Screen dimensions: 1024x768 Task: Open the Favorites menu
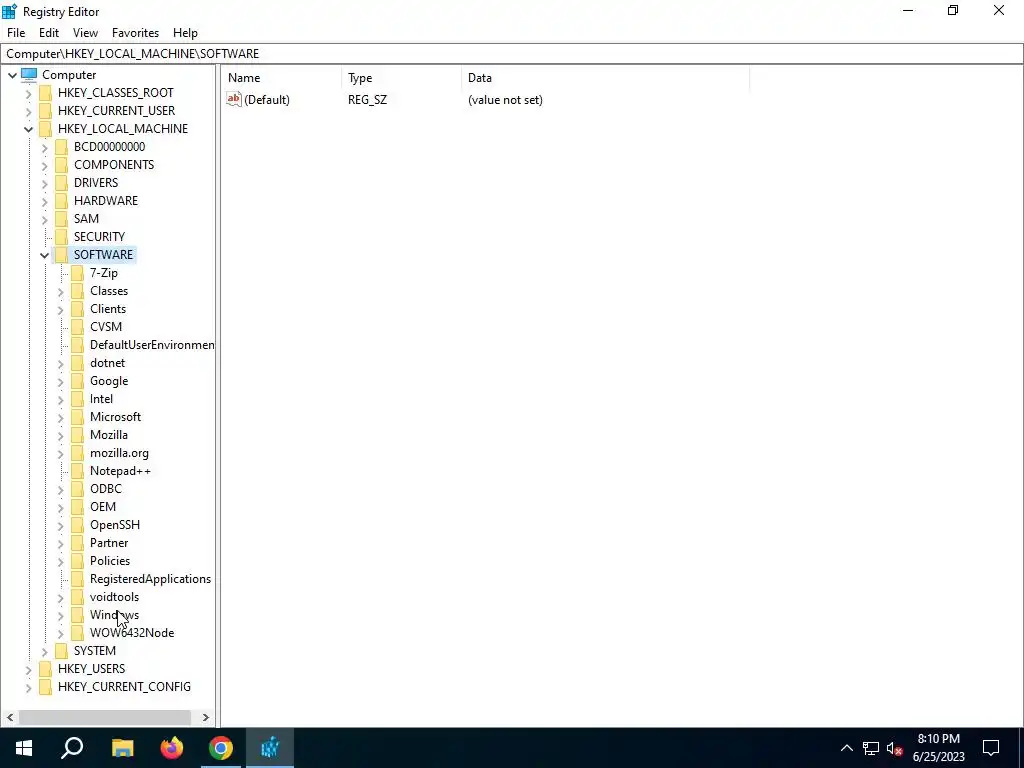click(x=135, y=33)
